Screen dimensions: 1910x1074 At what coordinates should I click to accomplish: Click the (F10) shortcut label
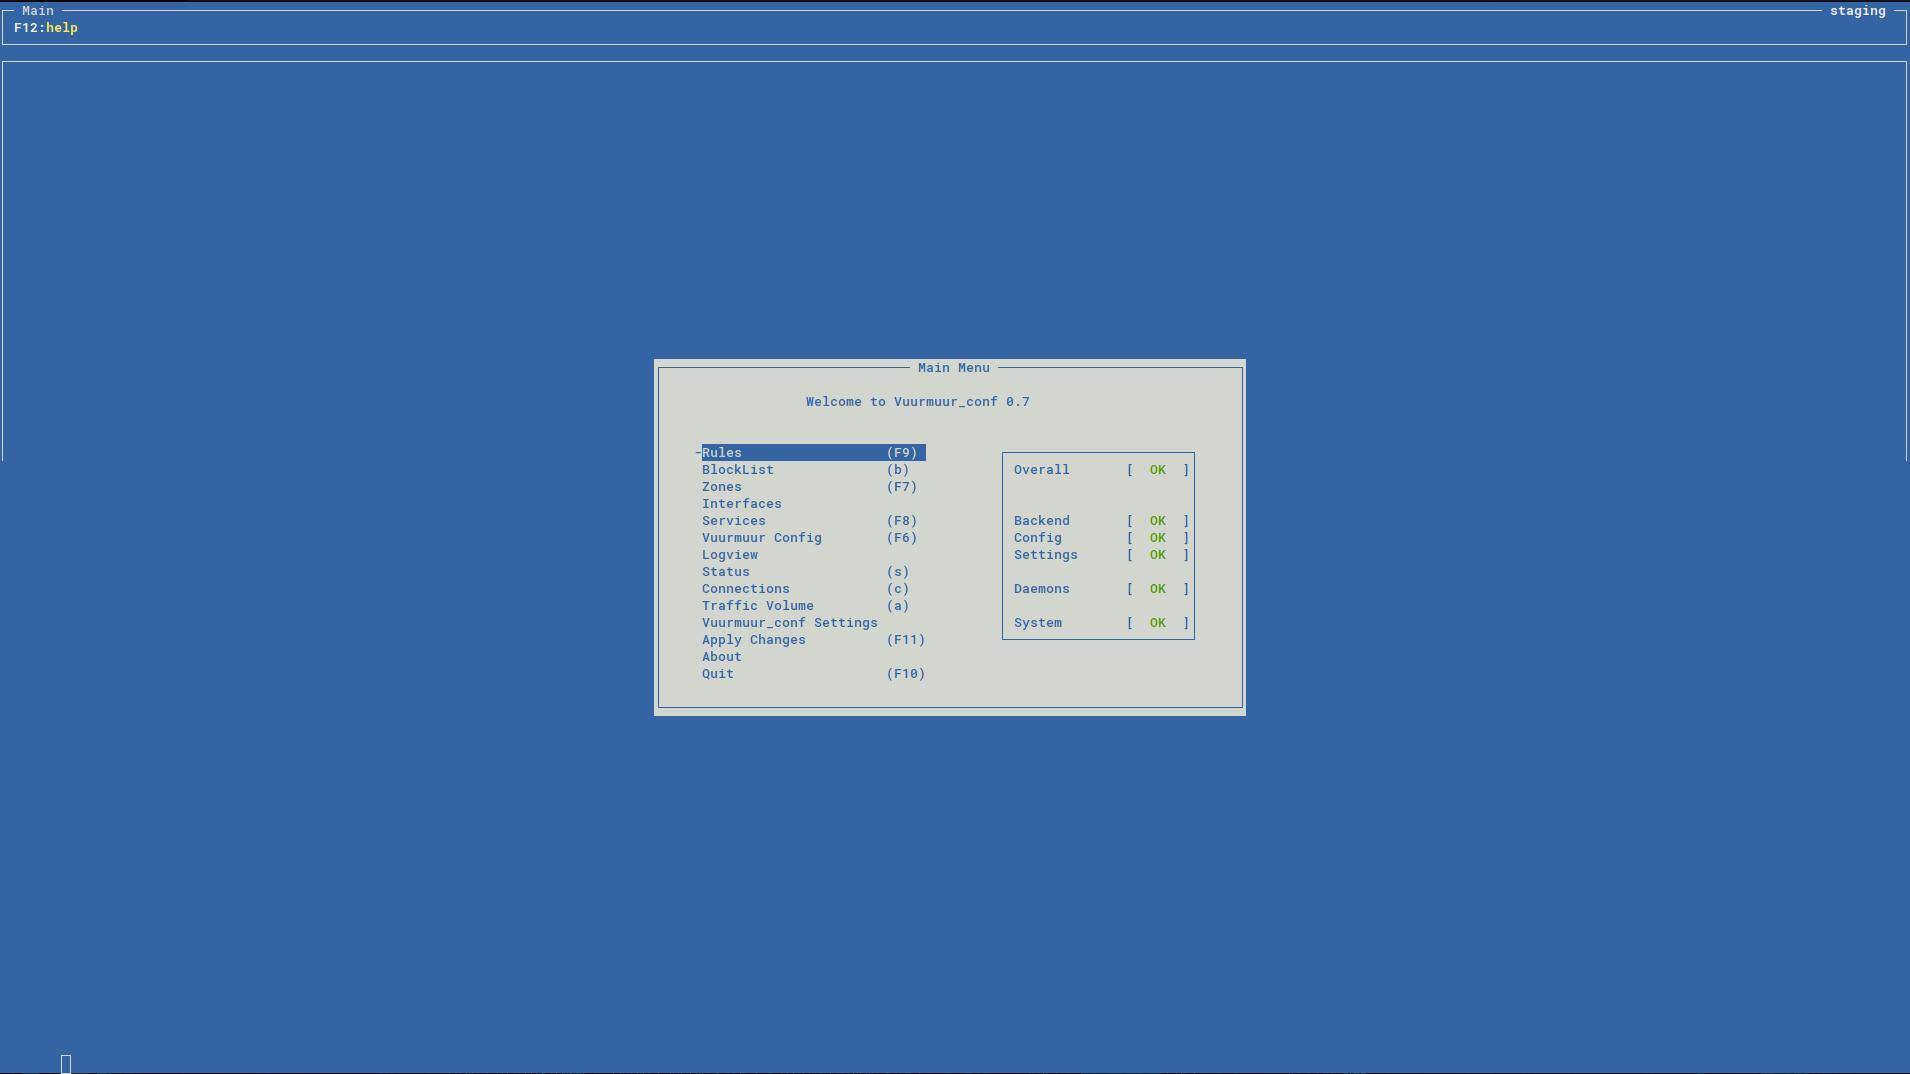point(906,674)
